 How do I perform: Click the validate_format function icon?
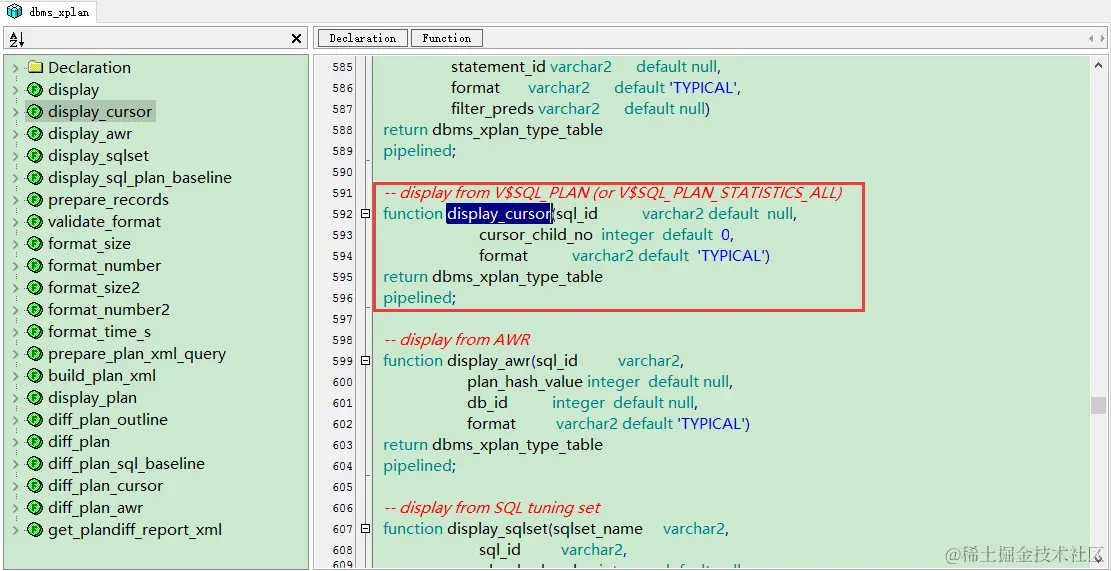coord(35,222)
